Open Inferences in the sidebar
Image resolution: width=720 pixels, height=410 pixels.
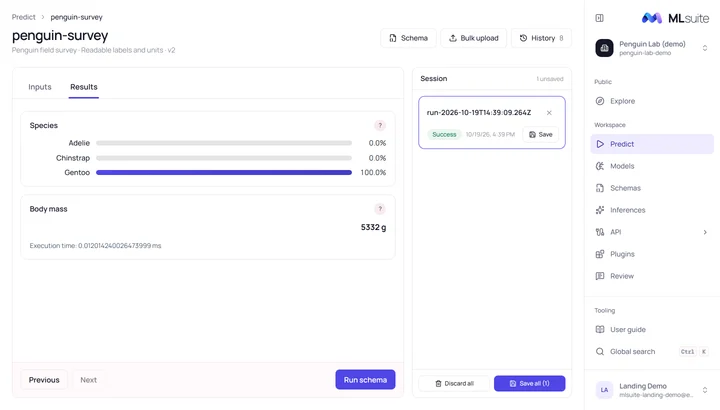click(x=652, y=210)
